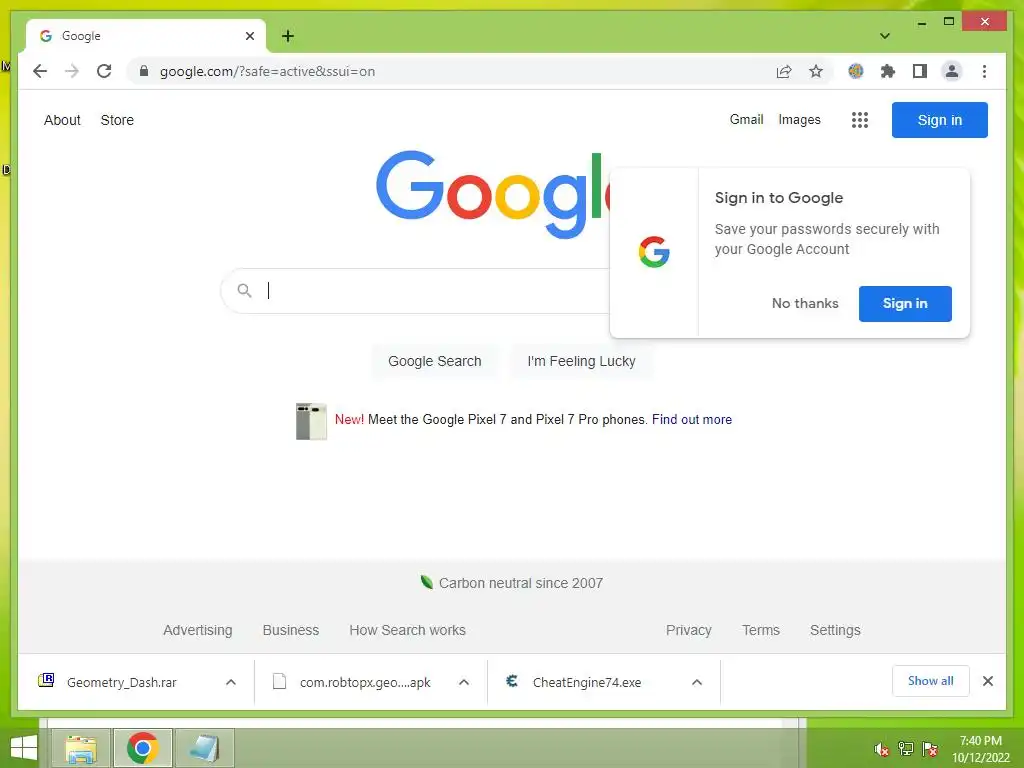
Task: Go back using the browser back arrow
Action: click(x=40, y=71)
